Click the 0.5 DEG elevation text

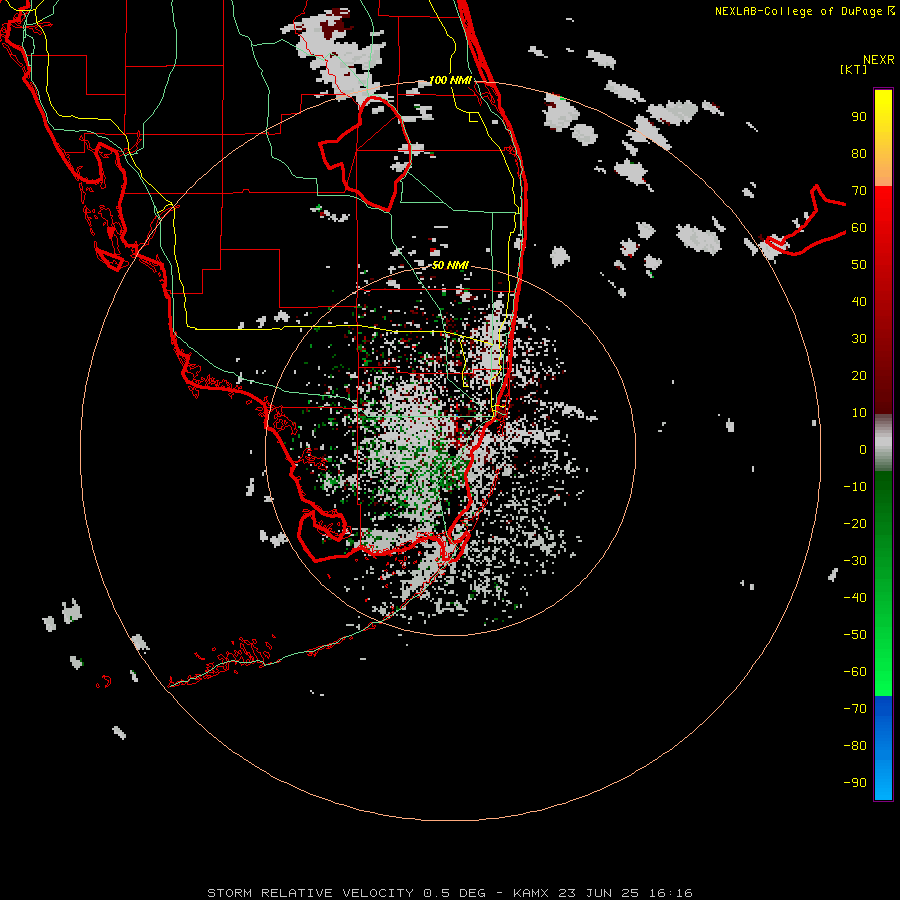point(454,893)
